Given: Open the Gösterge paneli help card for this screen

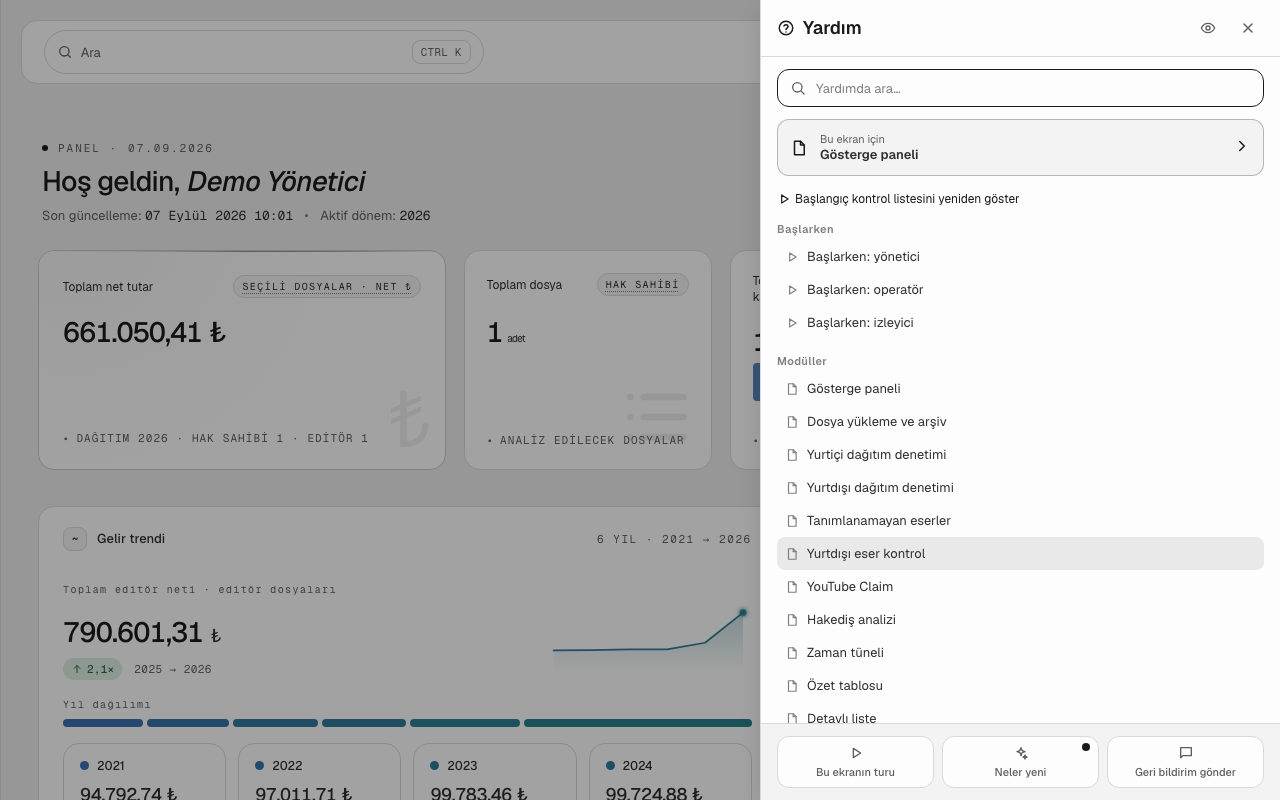Looking at the screenshot, I should [1020, 147].
